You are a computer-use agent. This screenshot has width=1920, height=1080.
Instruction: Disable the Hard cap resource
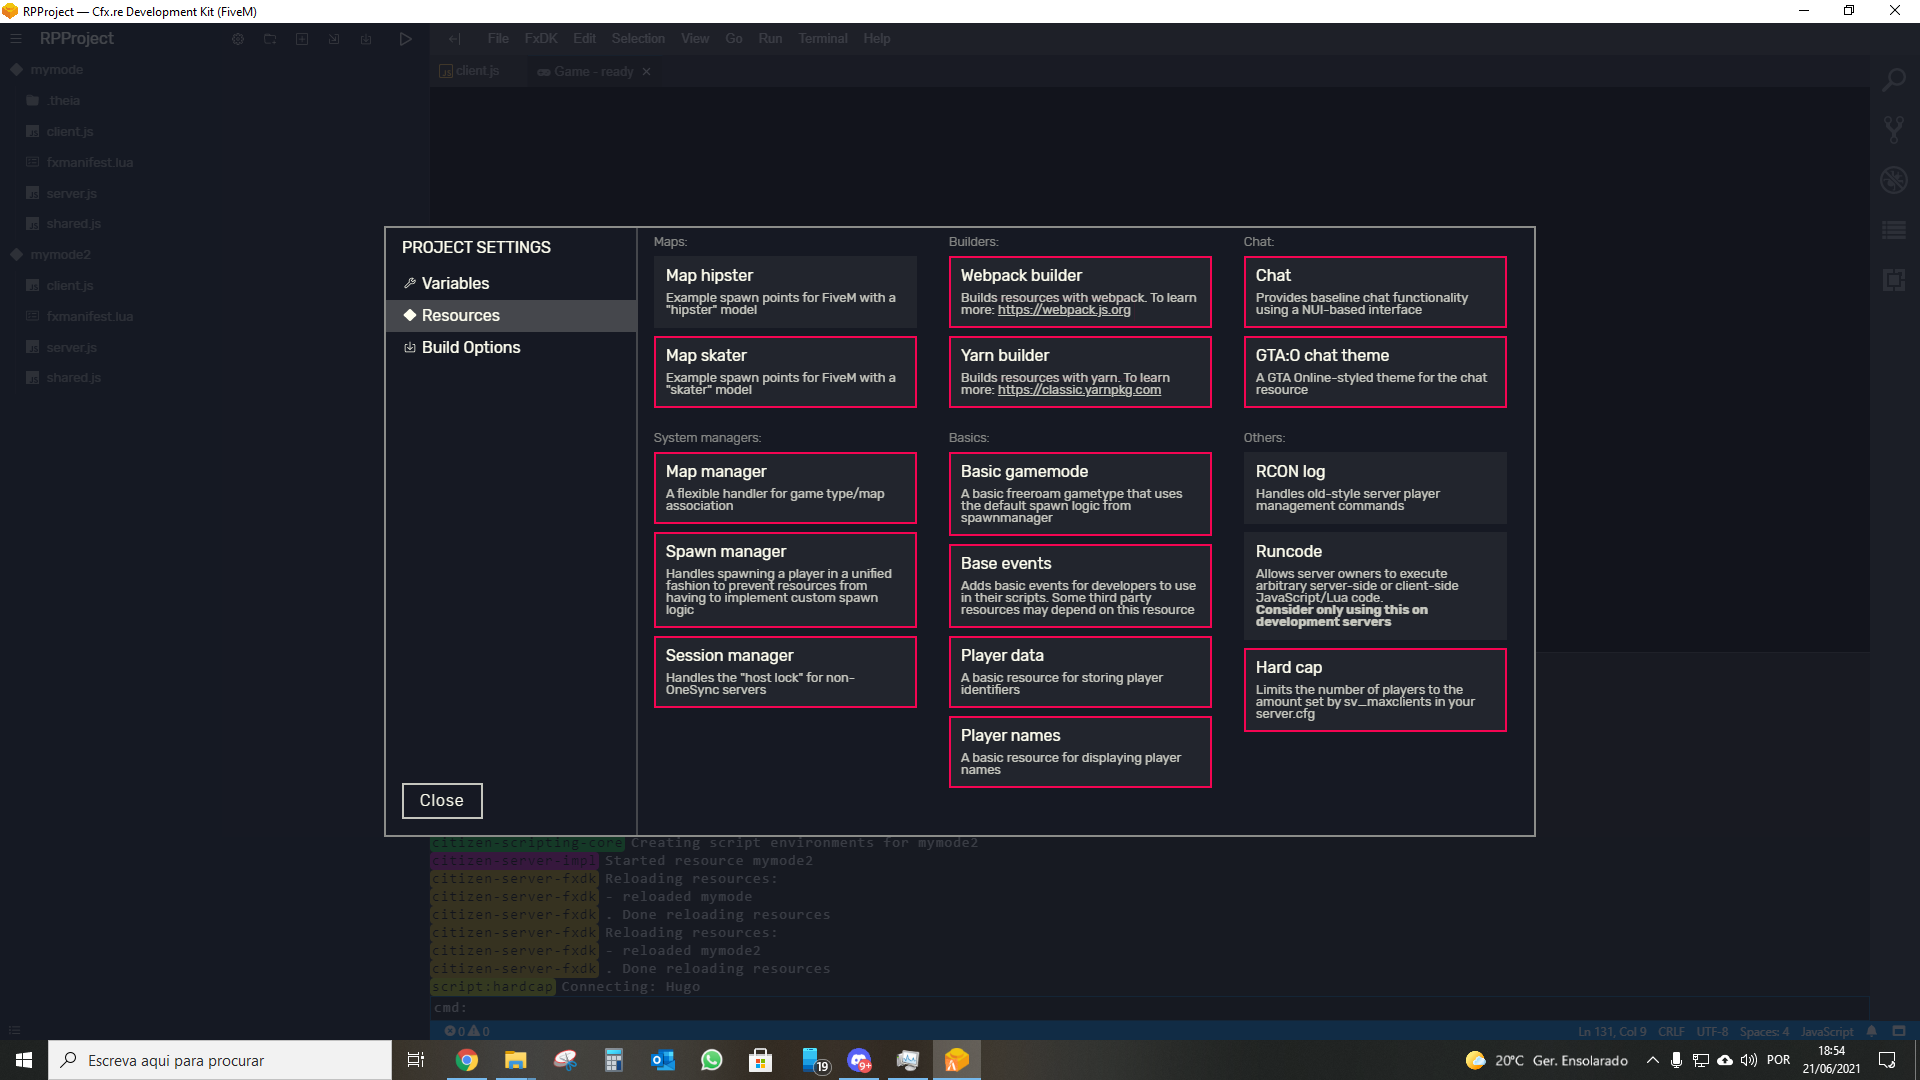point(1375,690)
